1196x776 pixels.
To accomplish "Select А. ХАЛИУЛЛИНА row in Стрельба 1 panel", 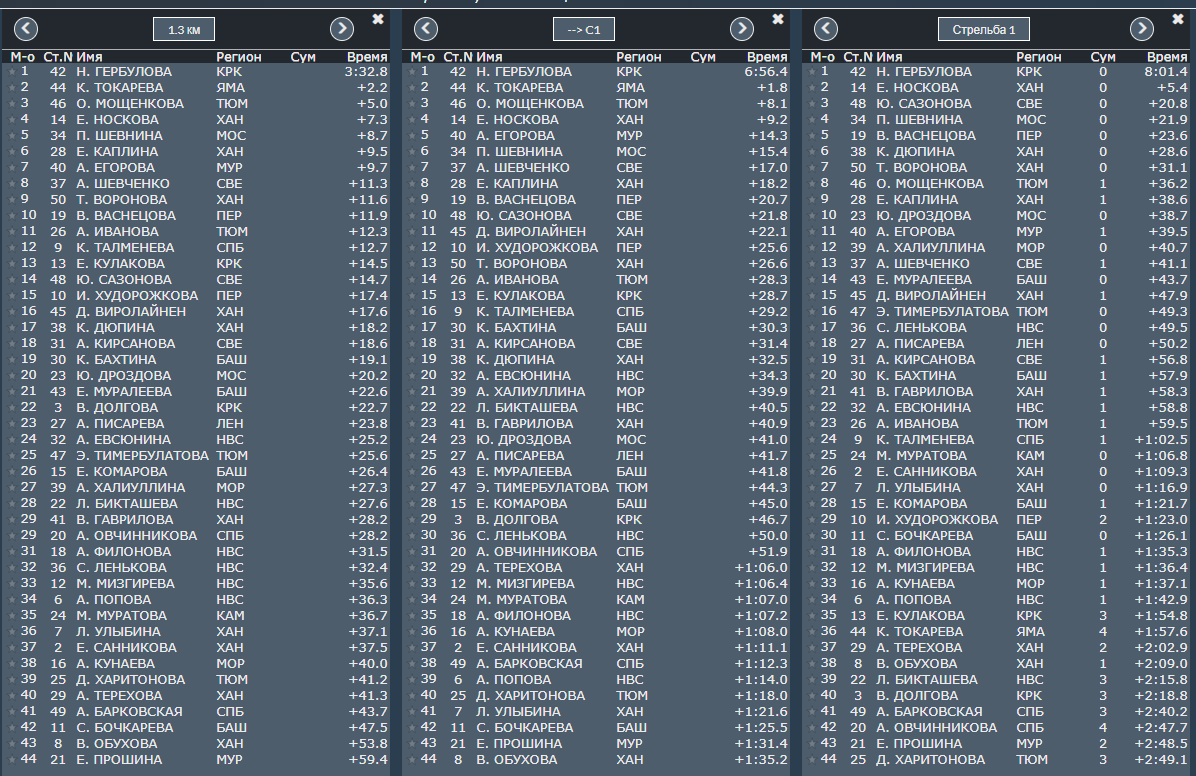I will click(x=998, y=248).
